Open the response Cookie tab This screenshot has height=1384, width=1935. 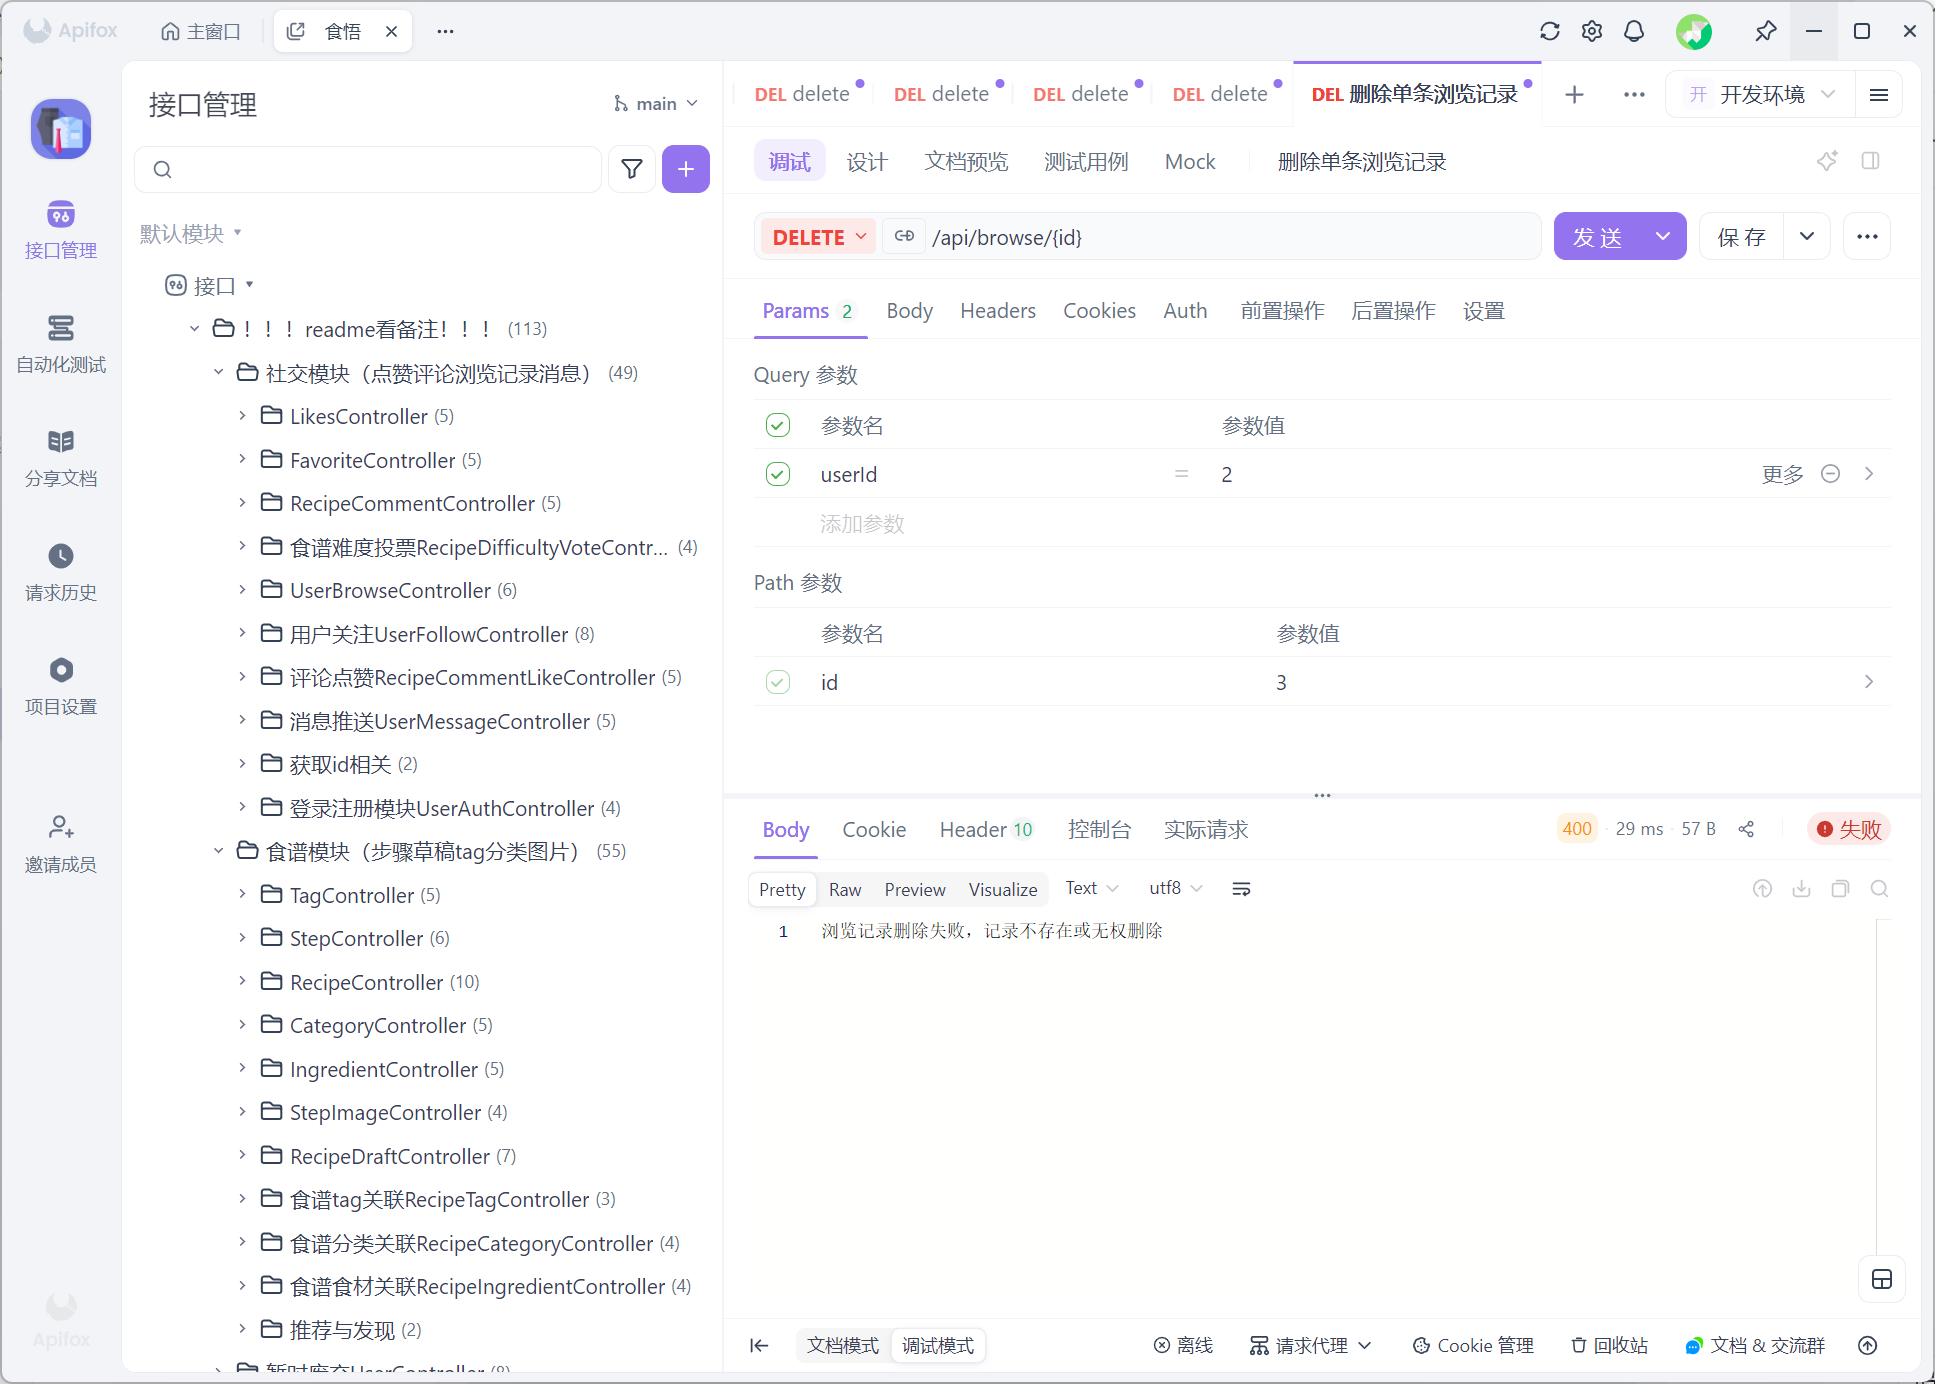pos(873,830)
